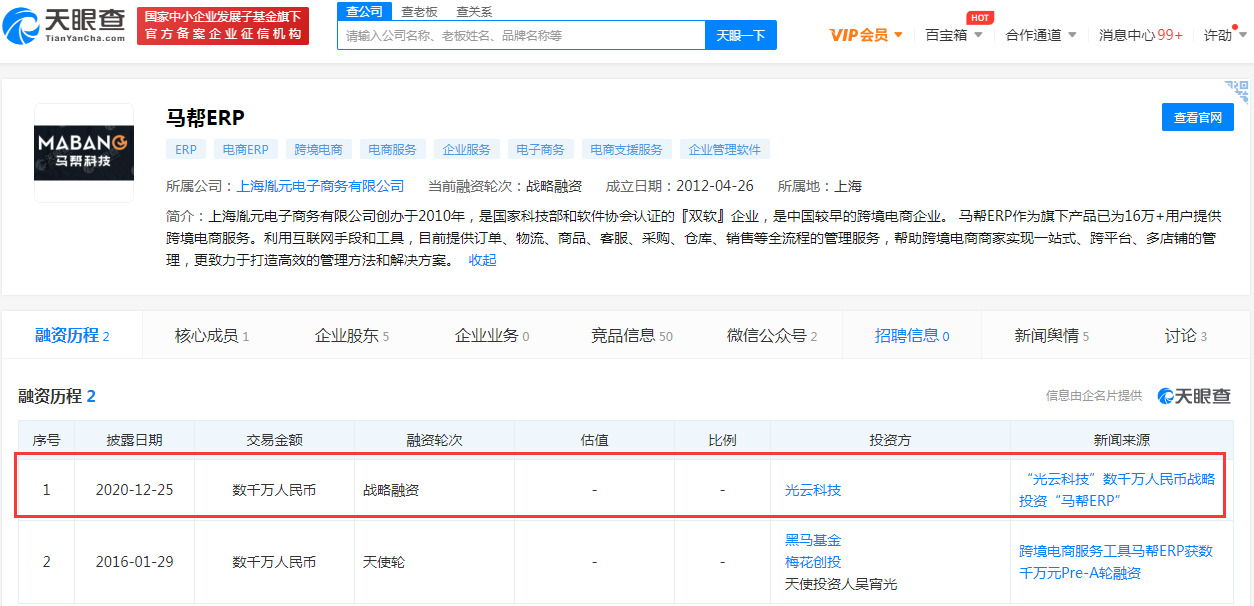
Task: Select the 2020-12-25 date cell
Action: pos(134,490)
